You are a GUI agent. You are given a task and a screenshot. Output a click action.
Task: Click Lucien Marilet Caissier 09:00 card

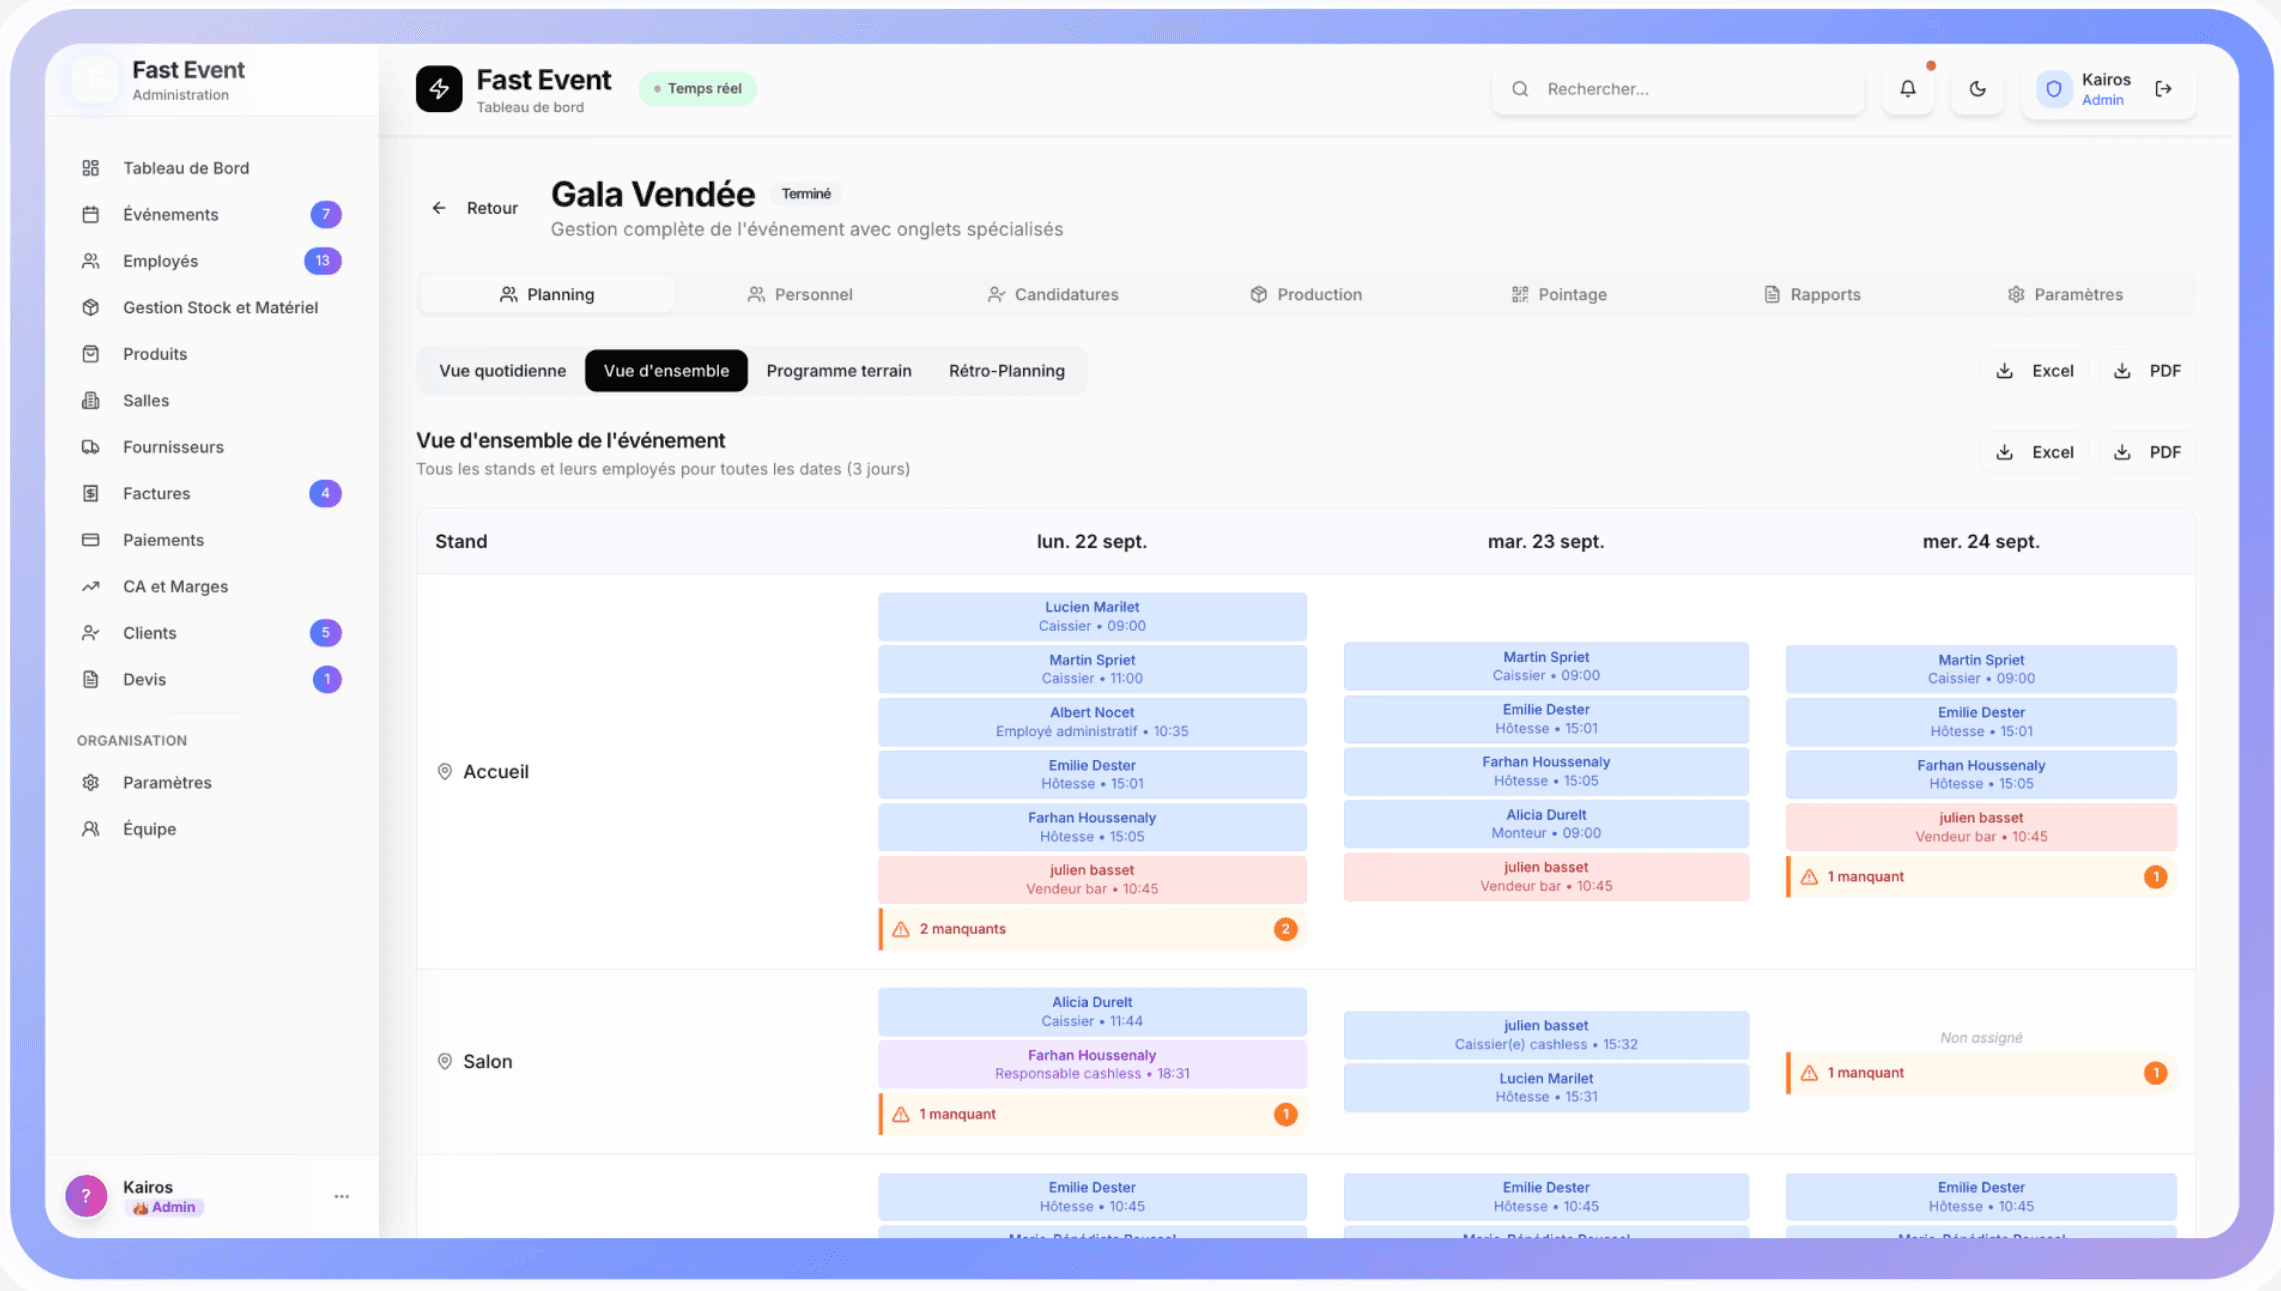pos(1092,616)
